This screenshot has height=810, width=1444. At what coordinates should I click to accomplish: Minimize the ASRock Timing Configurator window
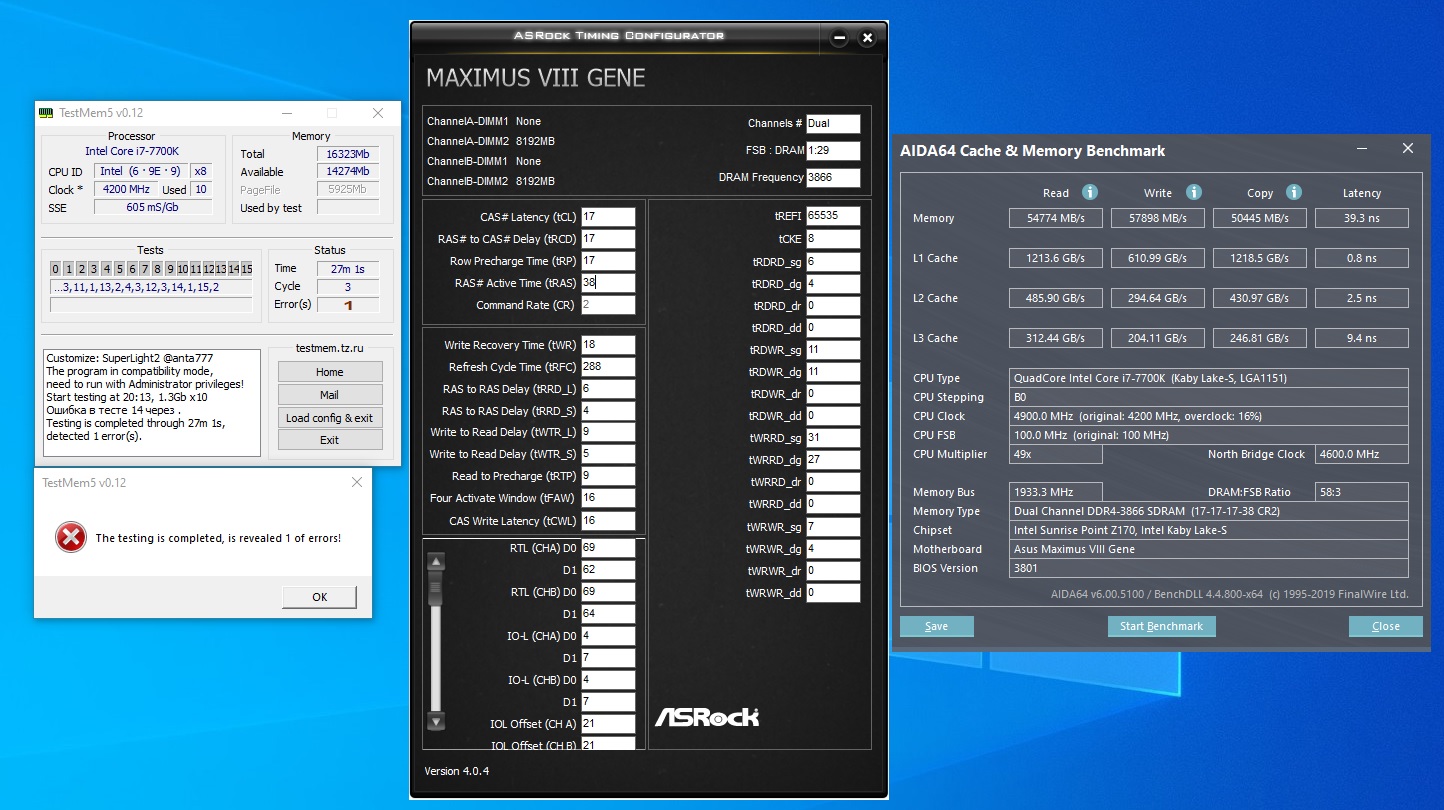pos(840,38)
